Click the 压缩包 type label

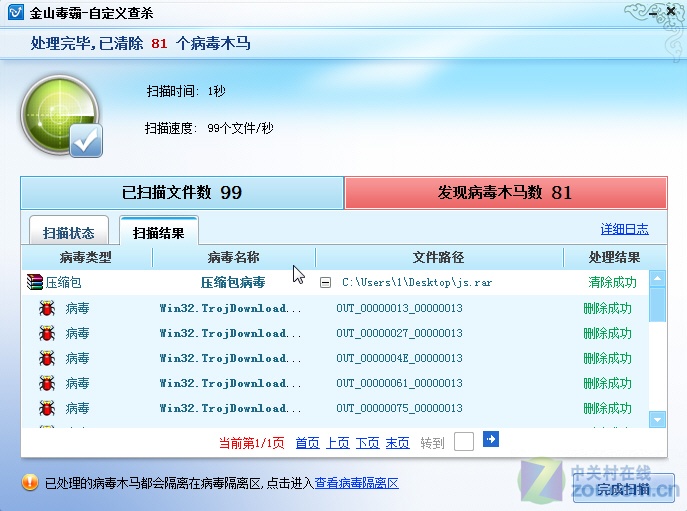pos(64,282)
